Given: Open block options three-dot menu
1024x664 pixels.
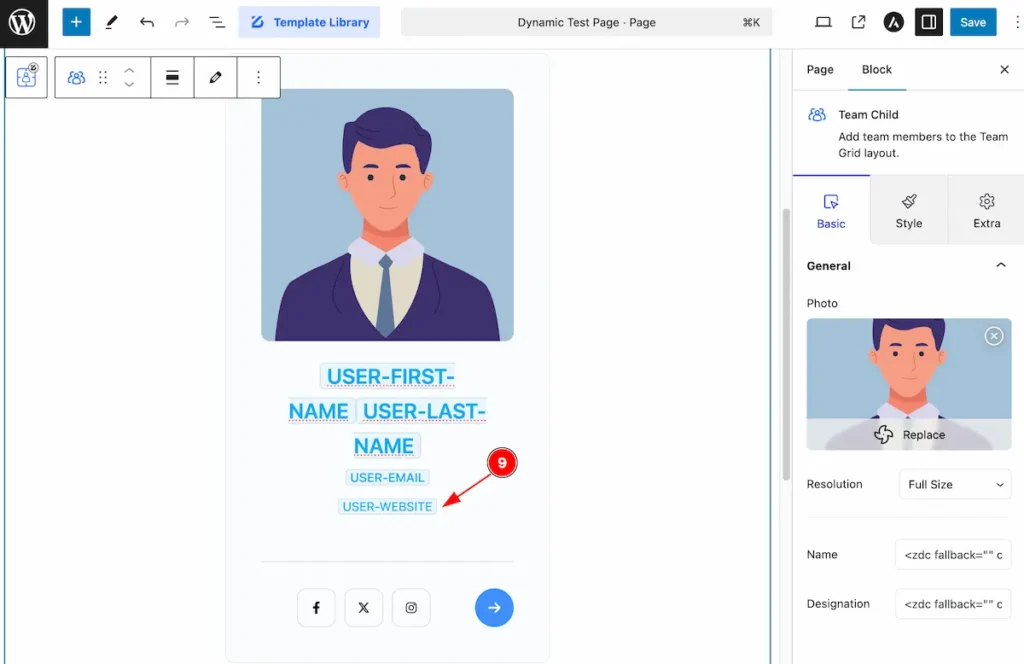Looking at the screenshot, I should (x=259, y=78).
